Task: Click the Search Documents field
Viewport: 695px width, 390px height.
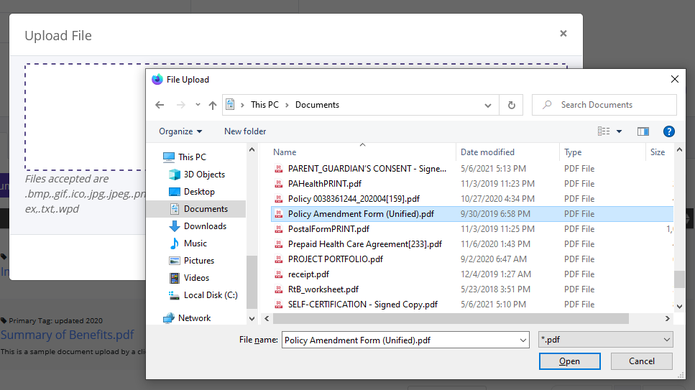Action: 604,105
